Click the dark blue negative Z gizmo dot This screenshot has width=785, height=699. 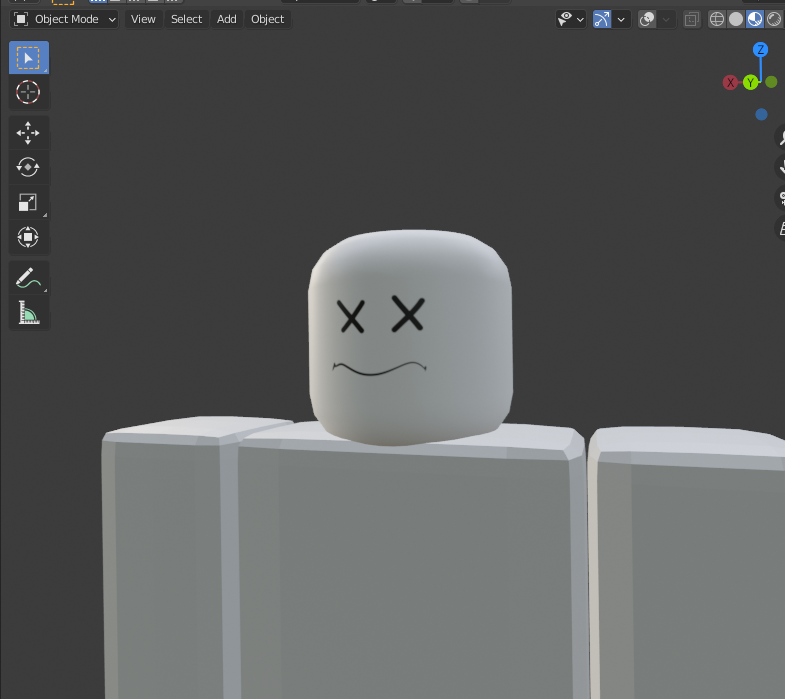(x=761, y=115)
